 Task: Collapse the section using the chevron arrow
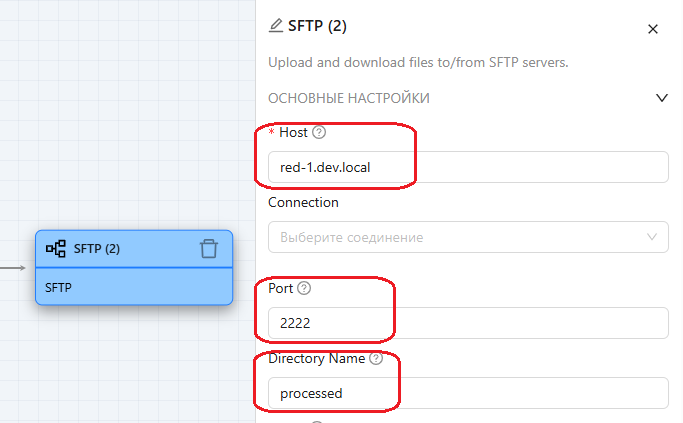(x=660, y=98)
